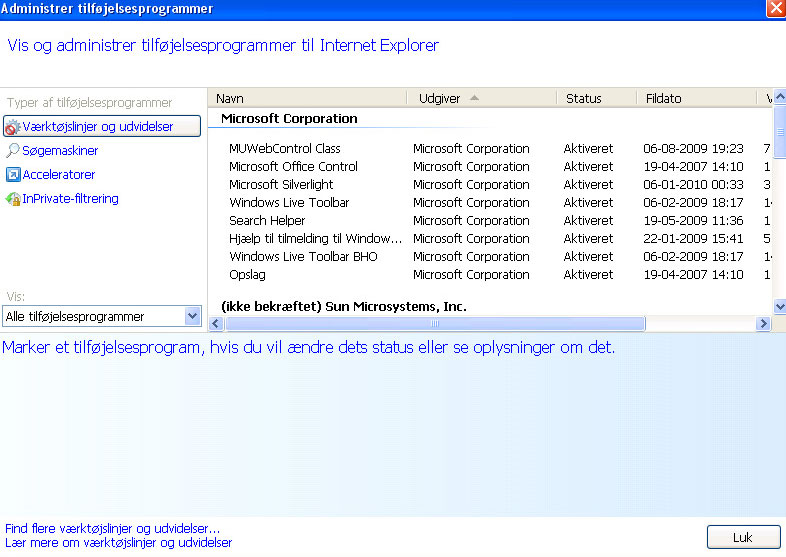
Task: Click the InPrivate-filtrering padlock icon
Action: tap(13, 199)
